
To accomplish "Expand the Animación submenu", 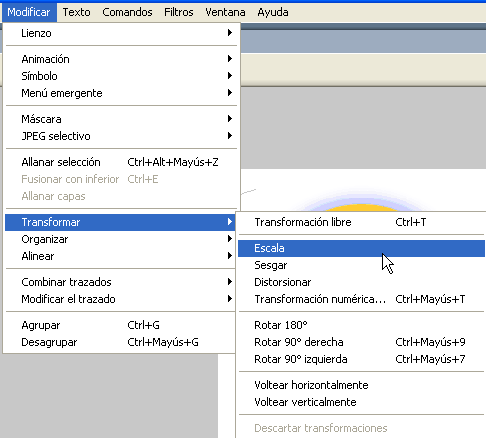I will (x=120, y=59).
